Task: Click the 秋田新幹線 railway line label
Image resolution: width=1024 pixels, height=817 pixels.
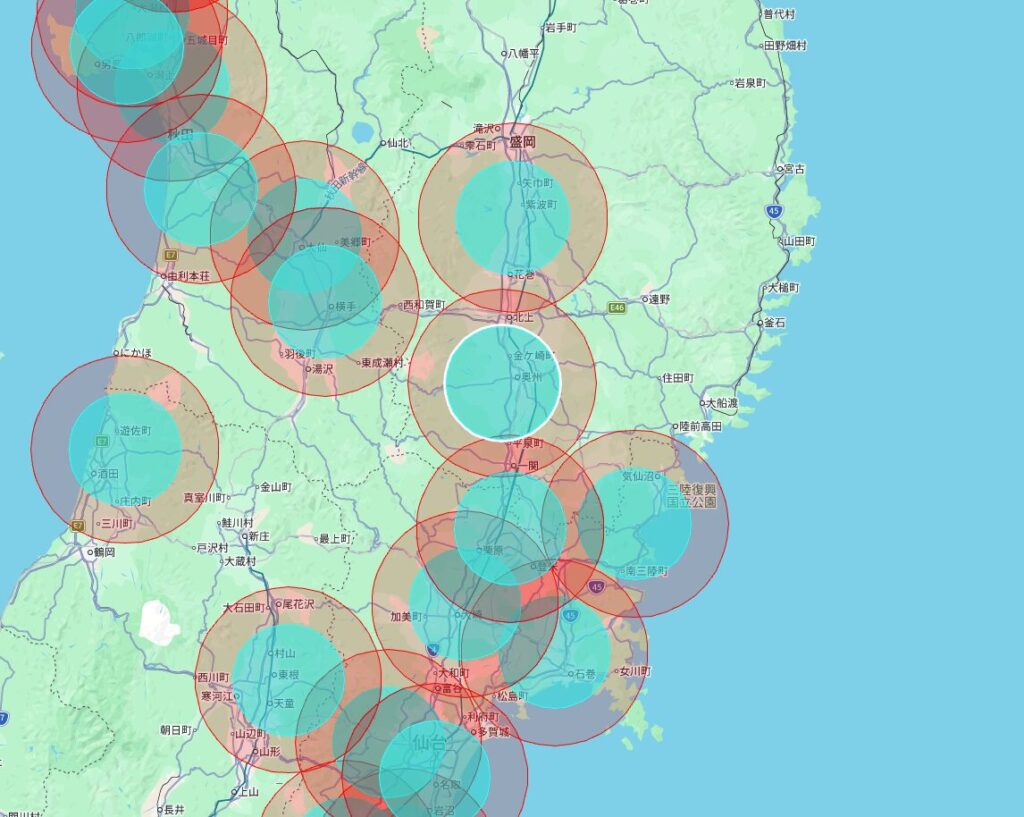Action: 347,181
